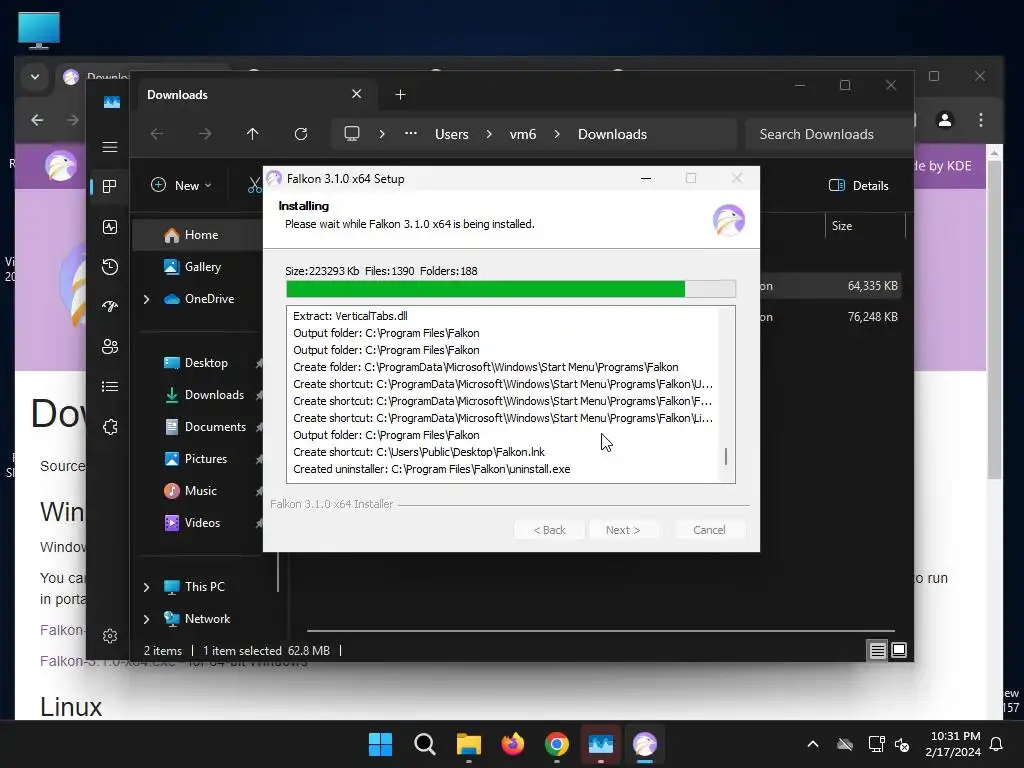Click Users in the address breadcrumb
Image resolution: width=1024 pixels, height=768 pixels.
point(452,134)
